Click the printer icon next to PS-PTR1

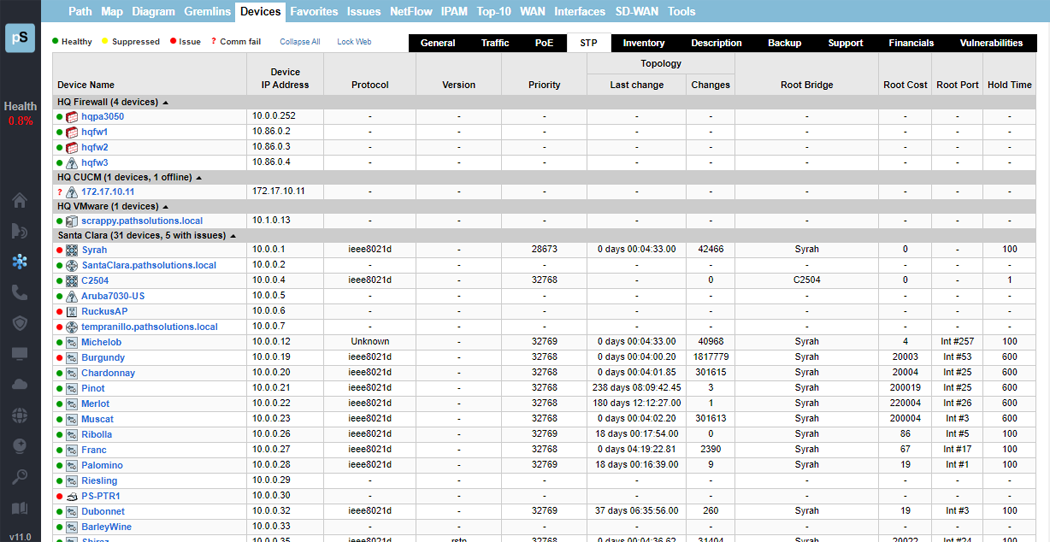72,496
